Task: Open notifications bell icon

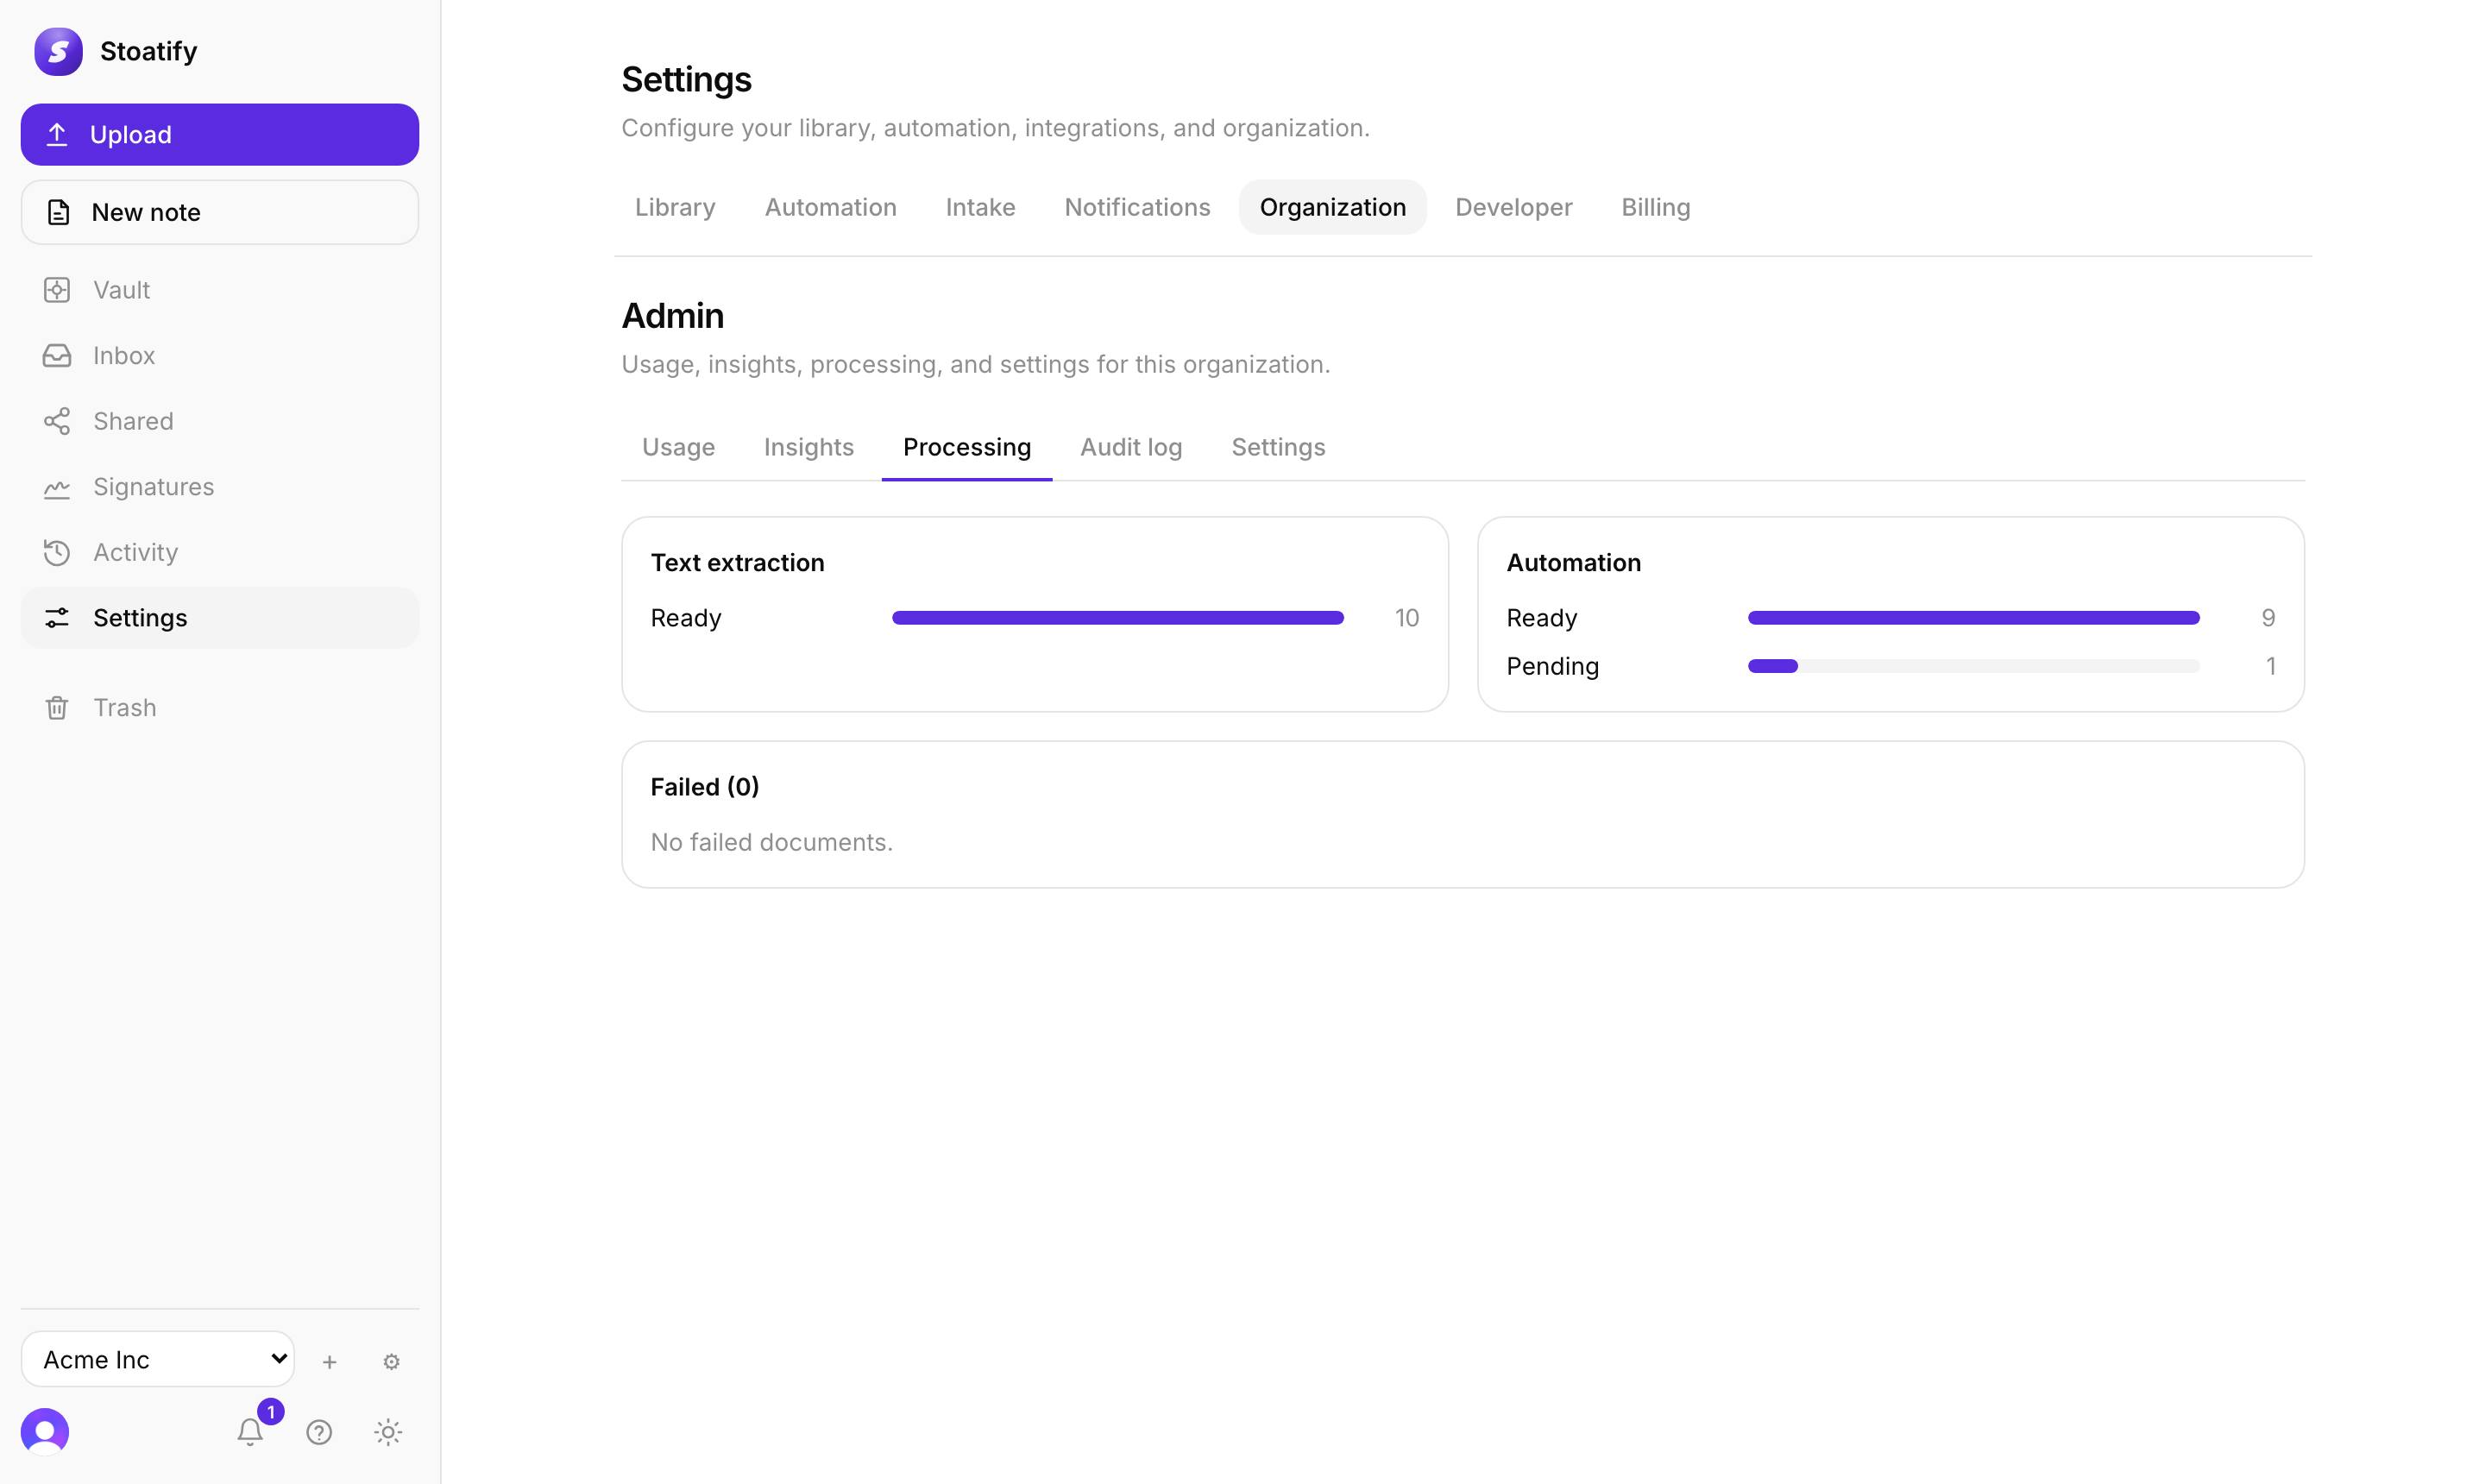Action: (250, 1432)
